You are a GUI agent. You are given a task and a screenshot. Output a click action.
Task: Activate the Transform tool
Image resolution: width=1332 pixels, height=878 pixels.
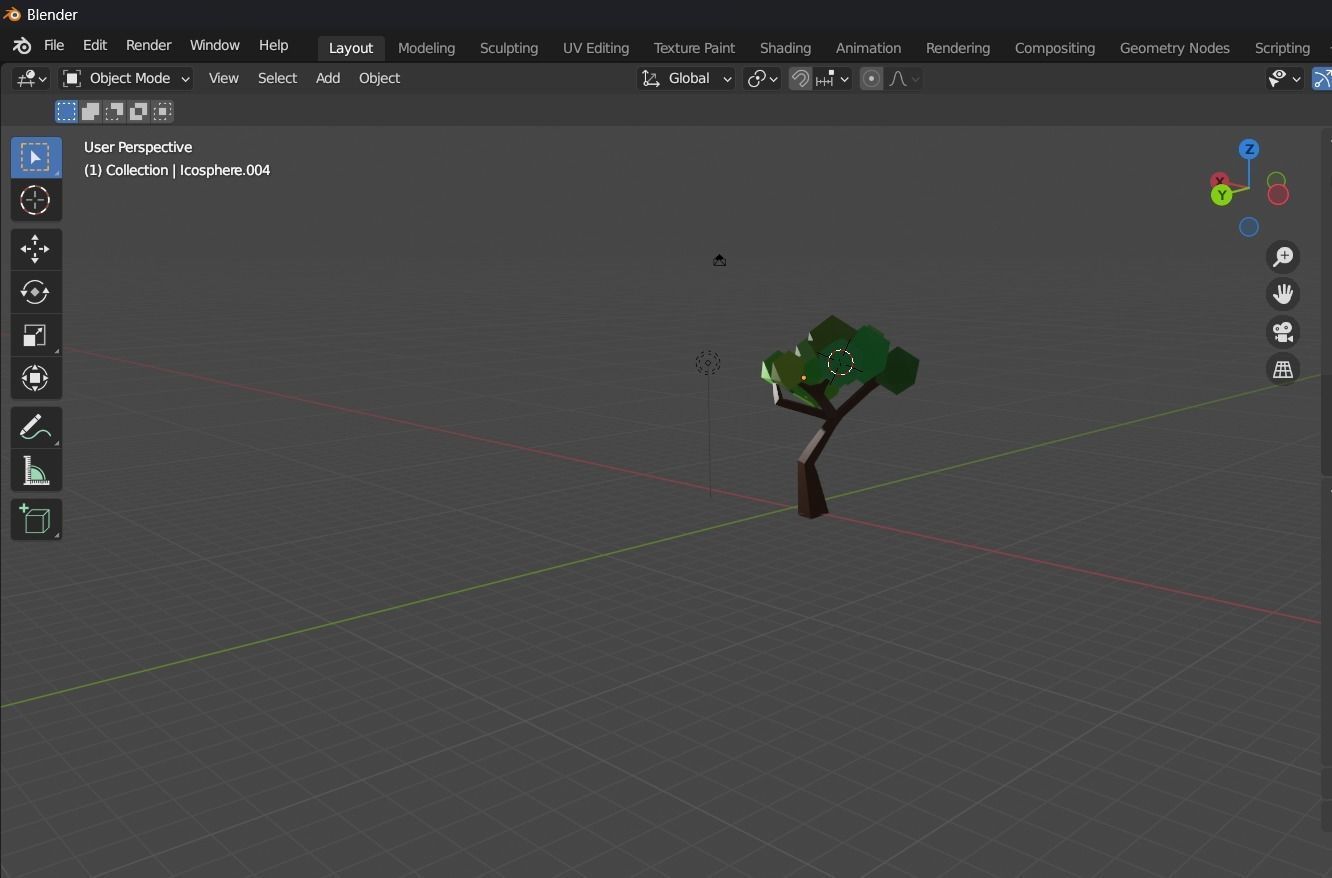point(36,378)
